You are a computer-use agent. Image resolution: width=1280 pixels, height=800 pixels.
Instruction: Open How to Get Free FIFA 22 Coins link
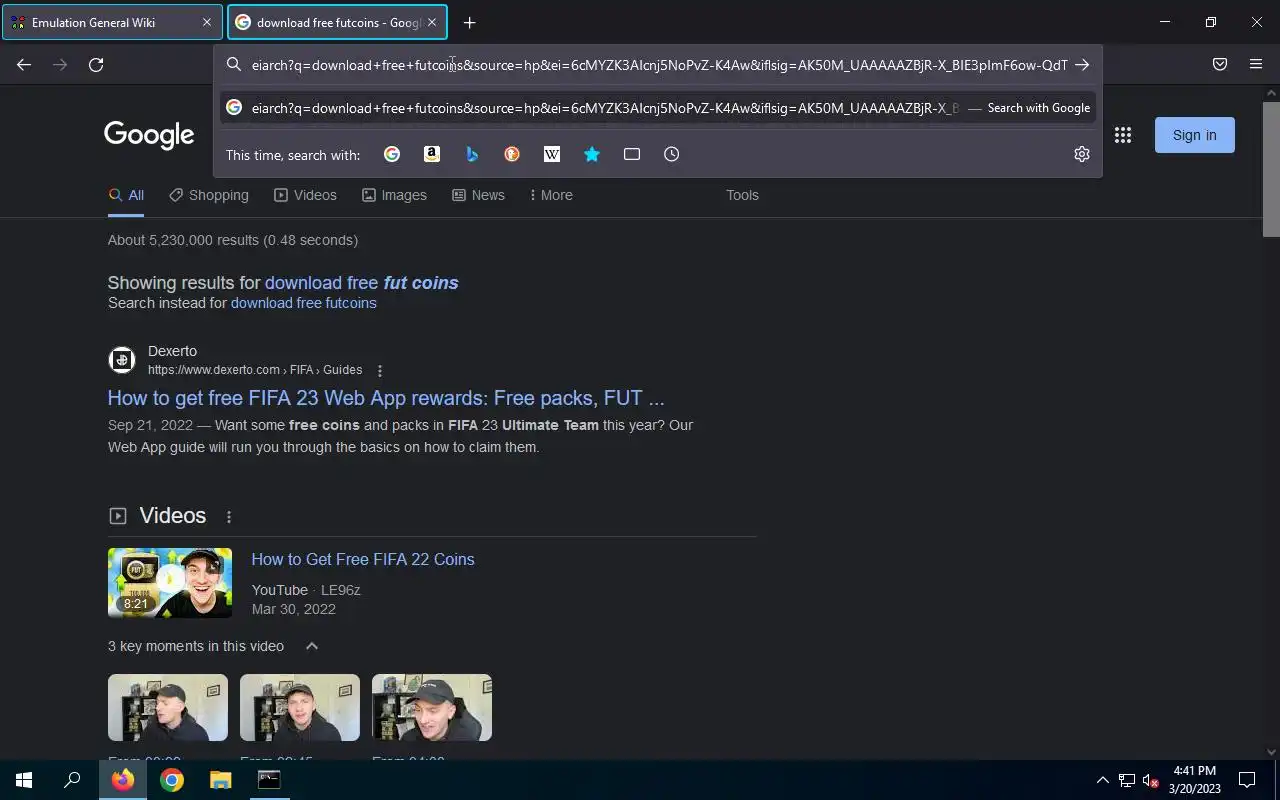tap(363, 559)
